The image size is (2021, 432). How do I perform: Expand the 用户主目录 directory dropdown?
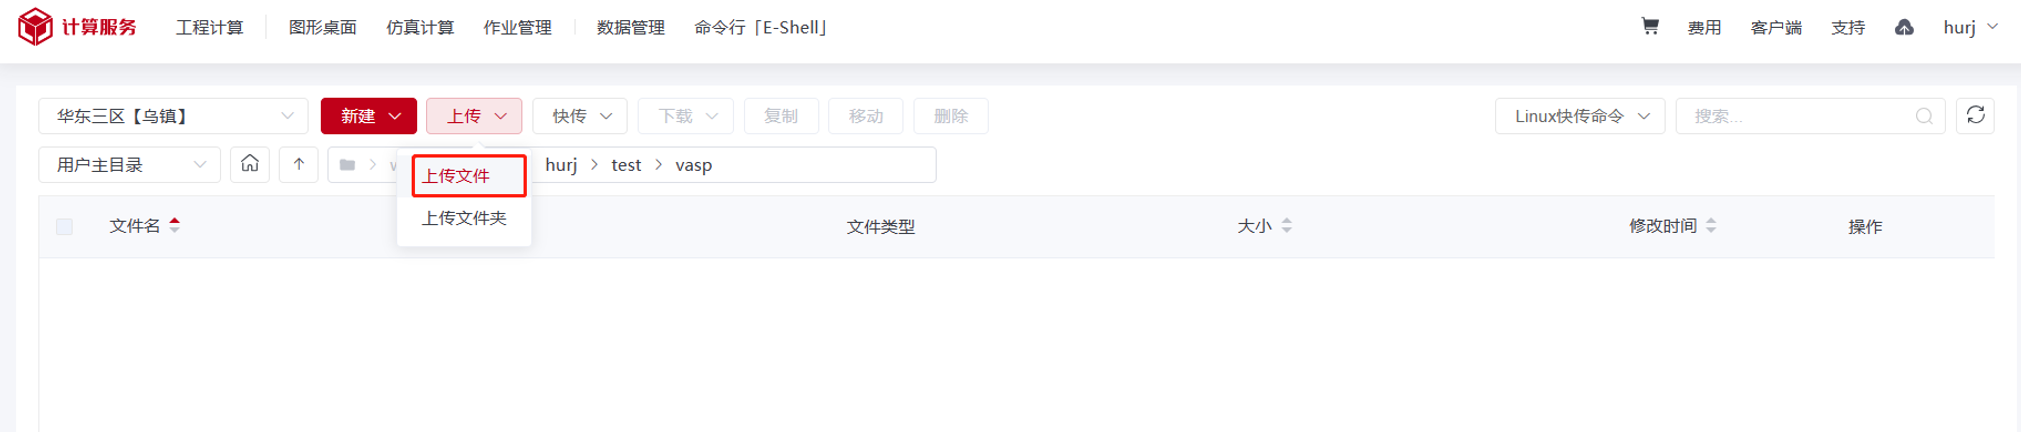[x=129, y=164]
